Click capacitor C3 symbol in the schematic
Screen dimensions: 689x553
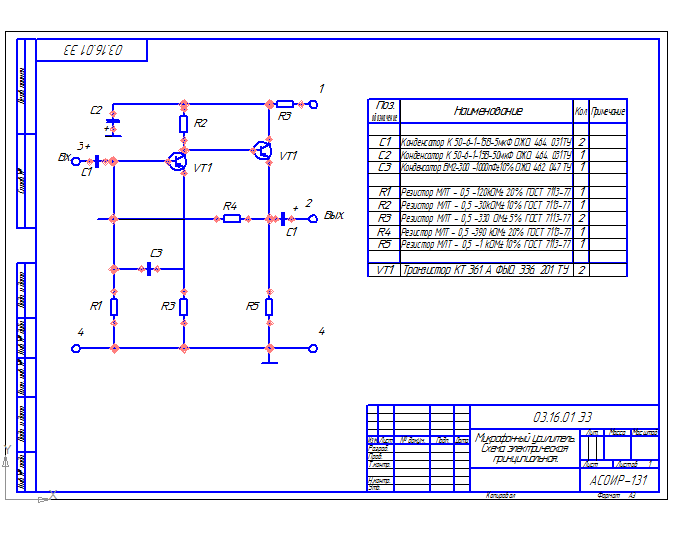[149, 269]
